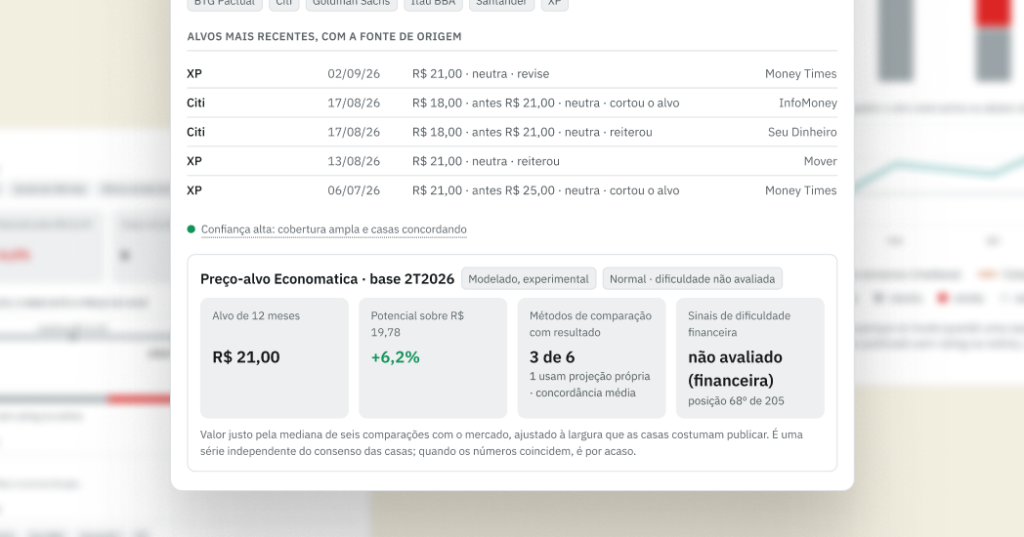Click the Citi 17/08/26 "cortou o alvo" row
1024x537 pixels.
click(512, 103)
